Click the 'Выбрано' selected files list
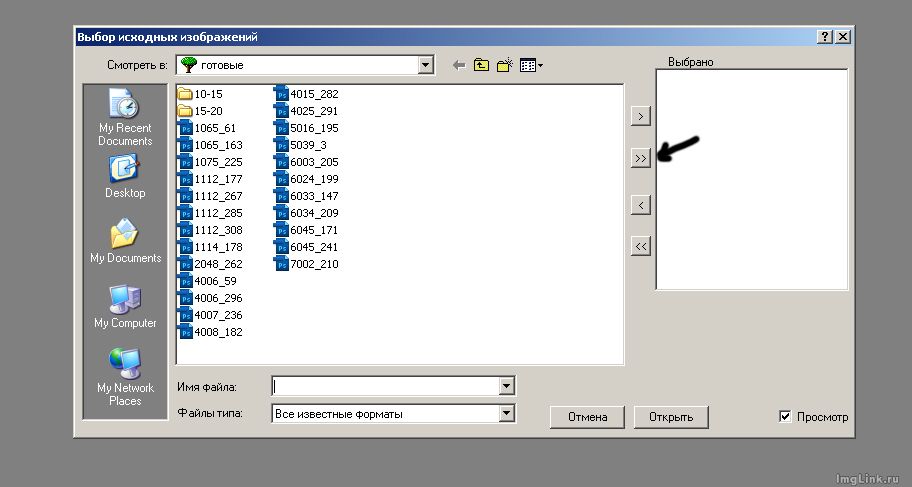Image resolution: width=912 pixels, height=487 pixels. click(x=751, y=179)
